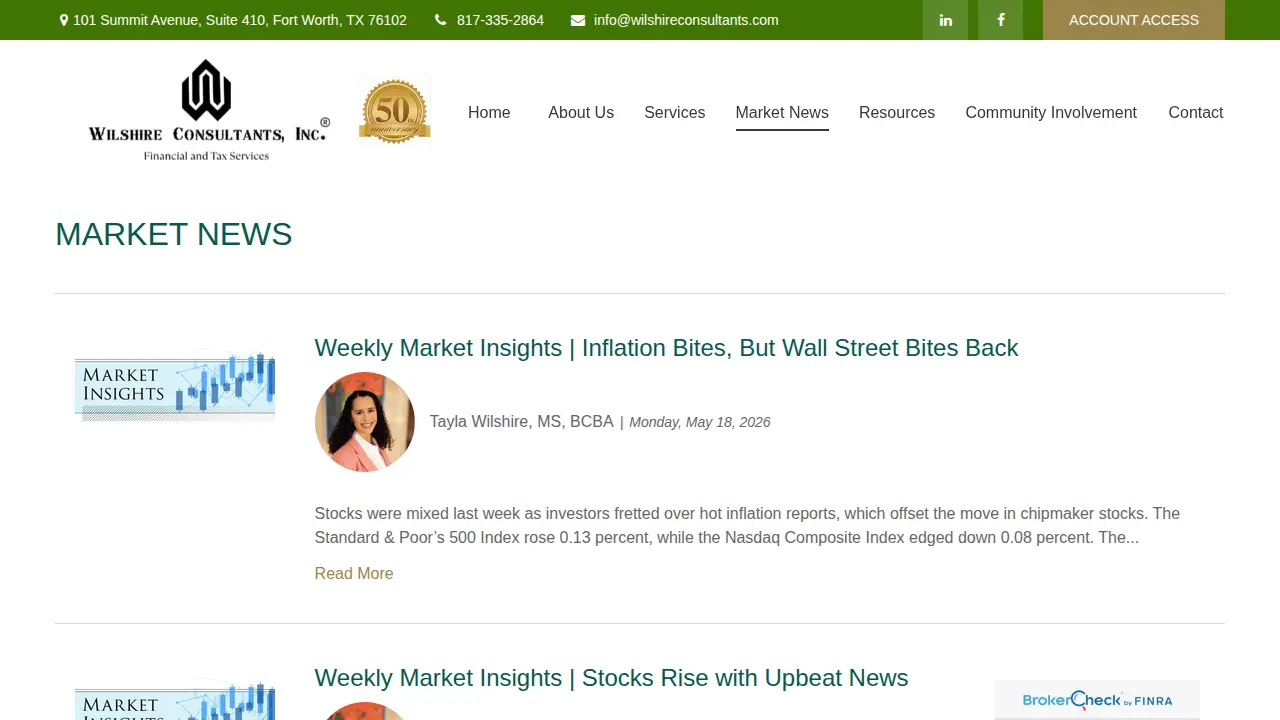Click the 817-335-2864 phone number
The image size is (1280, 720).
coord(500,20)
